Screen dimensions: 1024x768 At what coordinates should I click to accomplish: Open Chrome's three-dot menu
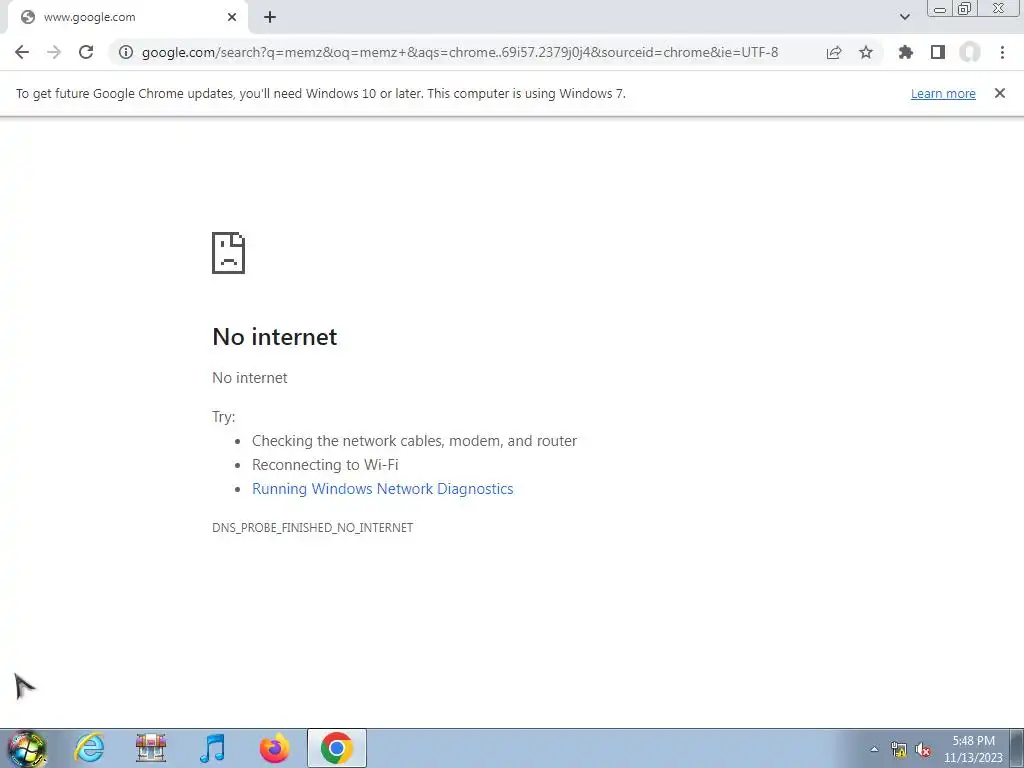(1002, 52)
